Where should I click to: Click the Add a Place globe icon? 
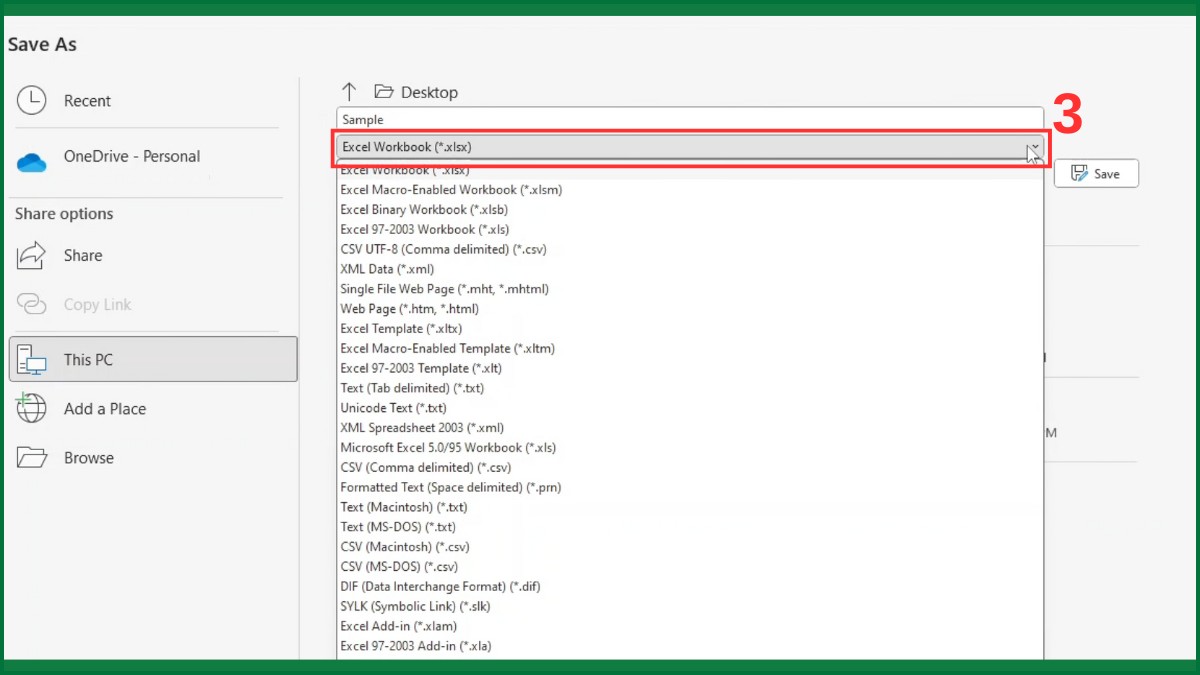point(31,408)
